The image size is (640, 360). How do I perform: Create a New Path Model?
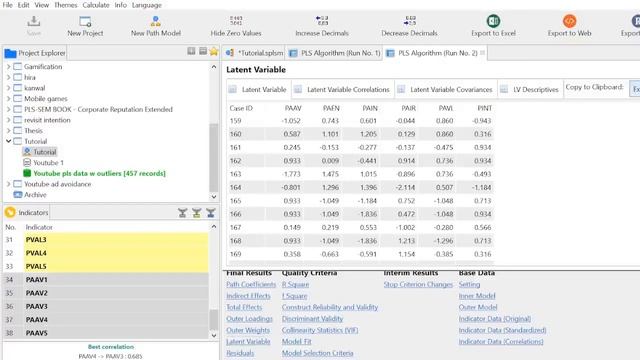click(156, 27)
